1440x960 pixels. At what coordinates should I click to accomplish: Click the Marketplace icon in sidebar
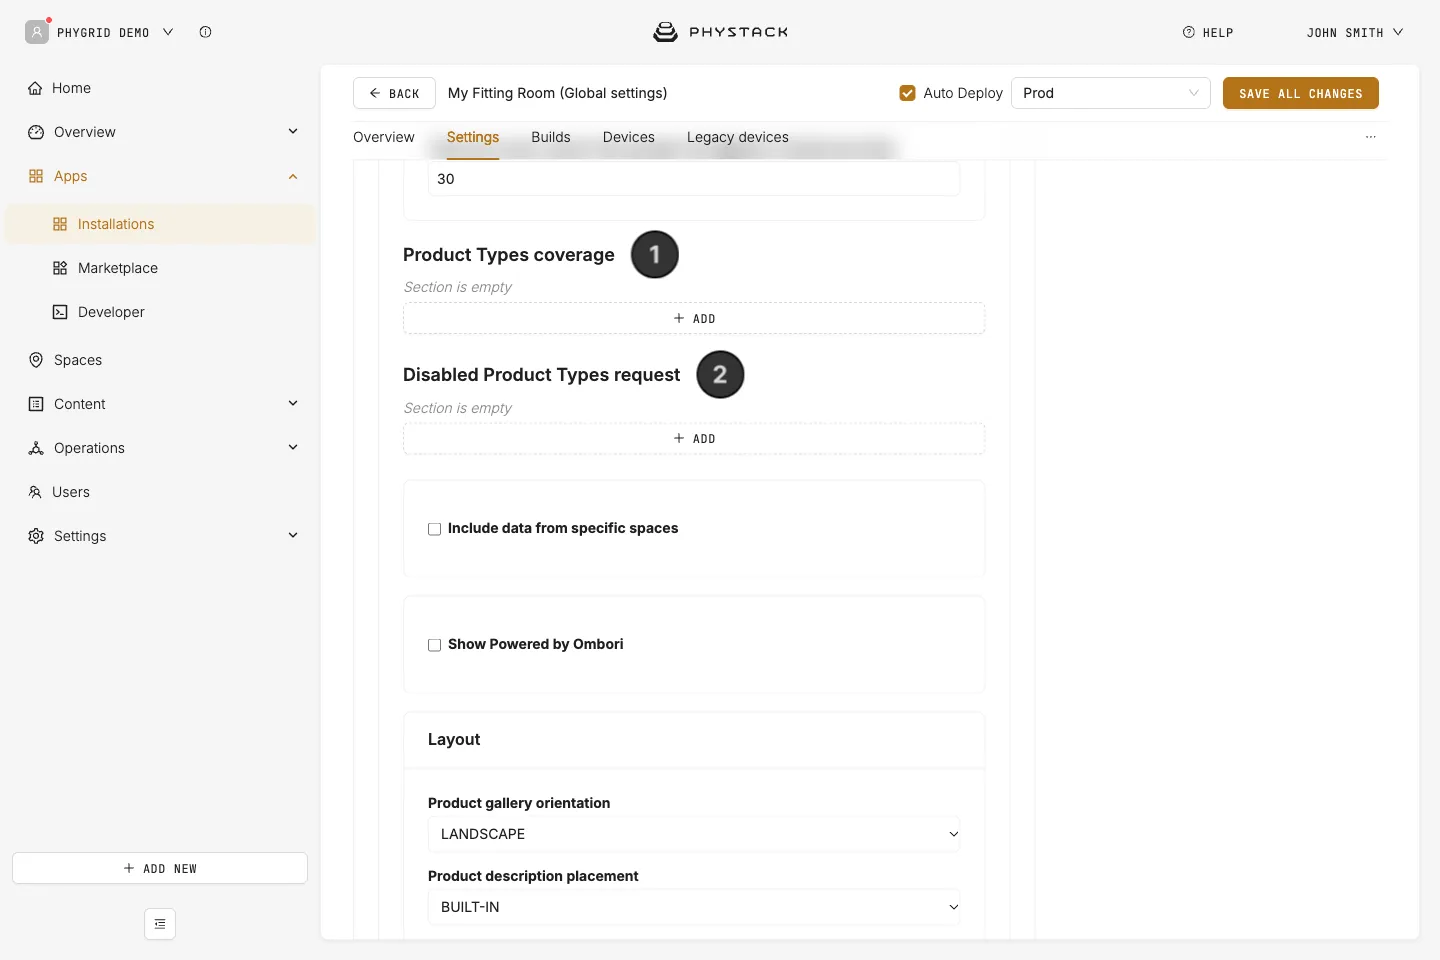pyautogui.click(x=60, y=268)
